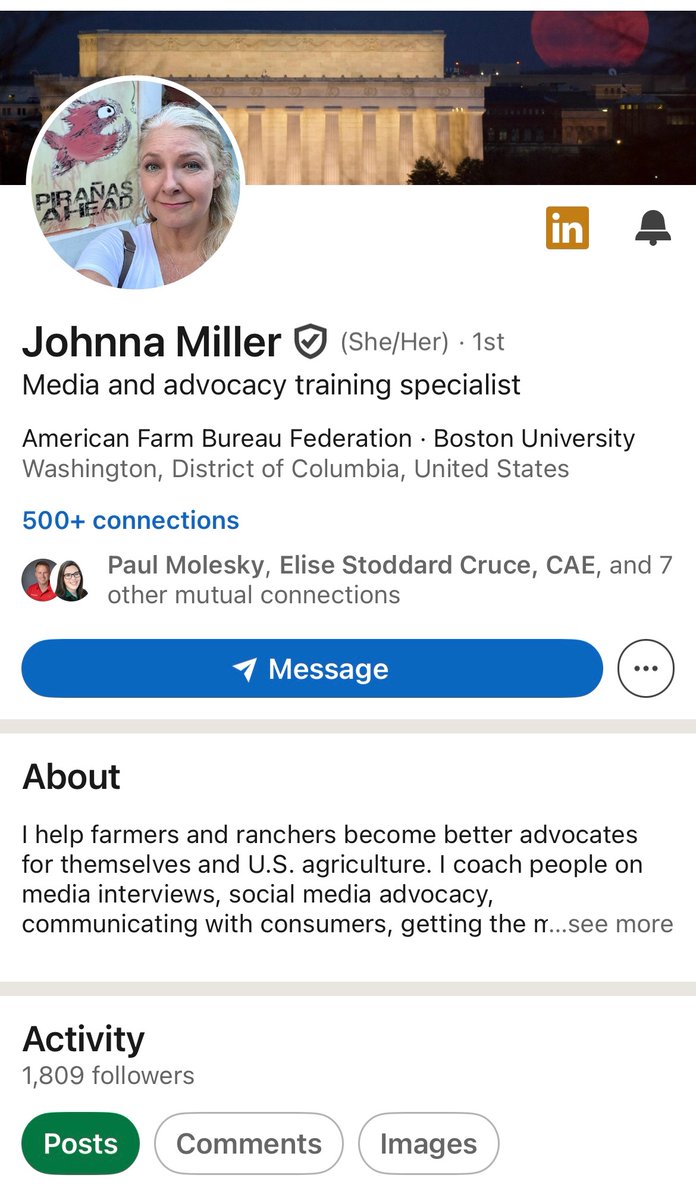The height and width of the screenshot is (1200, 696).
Task: Open the Lincoln Memorial cover banner image
Action: [x=348, y=97]
